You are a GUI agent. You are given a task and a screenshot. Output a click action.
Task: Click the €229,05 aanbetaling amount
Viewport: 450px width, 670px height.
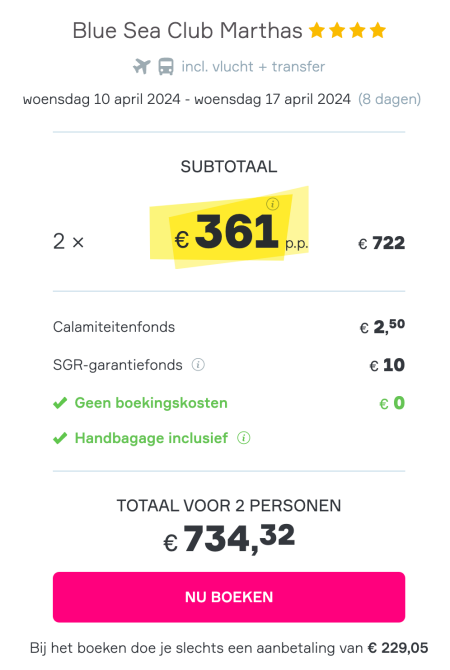point(398,648)
